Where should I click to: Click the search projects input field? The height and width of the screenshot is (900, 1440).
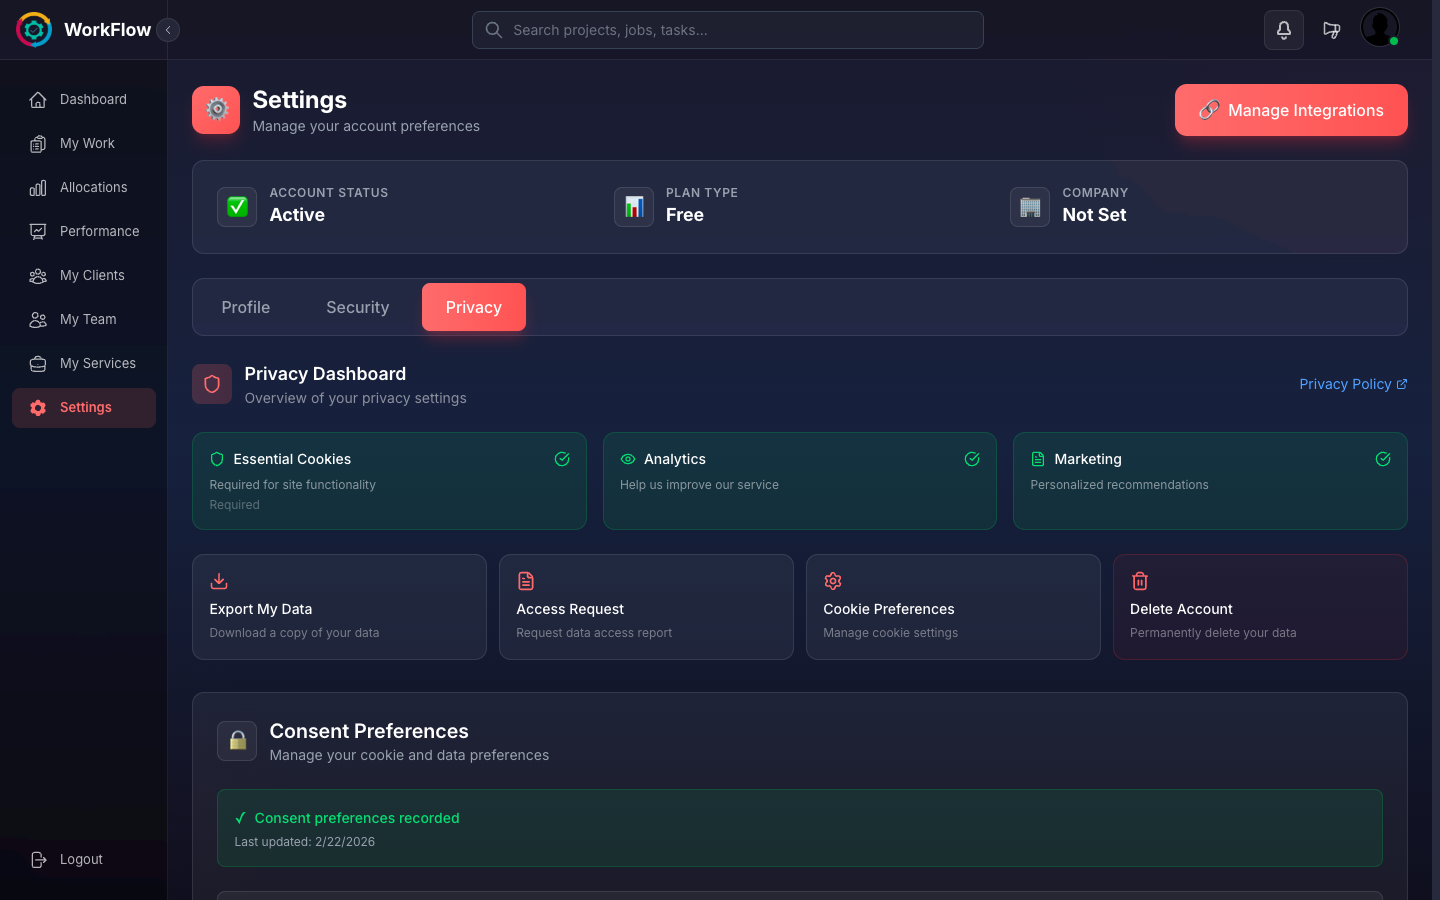click(727, 30)
